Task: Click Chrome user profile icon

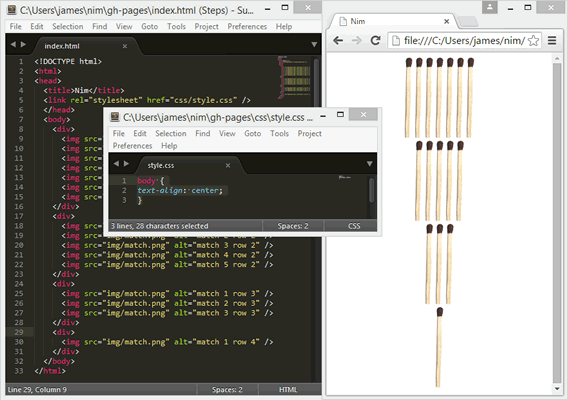Action: click(489, 7)
